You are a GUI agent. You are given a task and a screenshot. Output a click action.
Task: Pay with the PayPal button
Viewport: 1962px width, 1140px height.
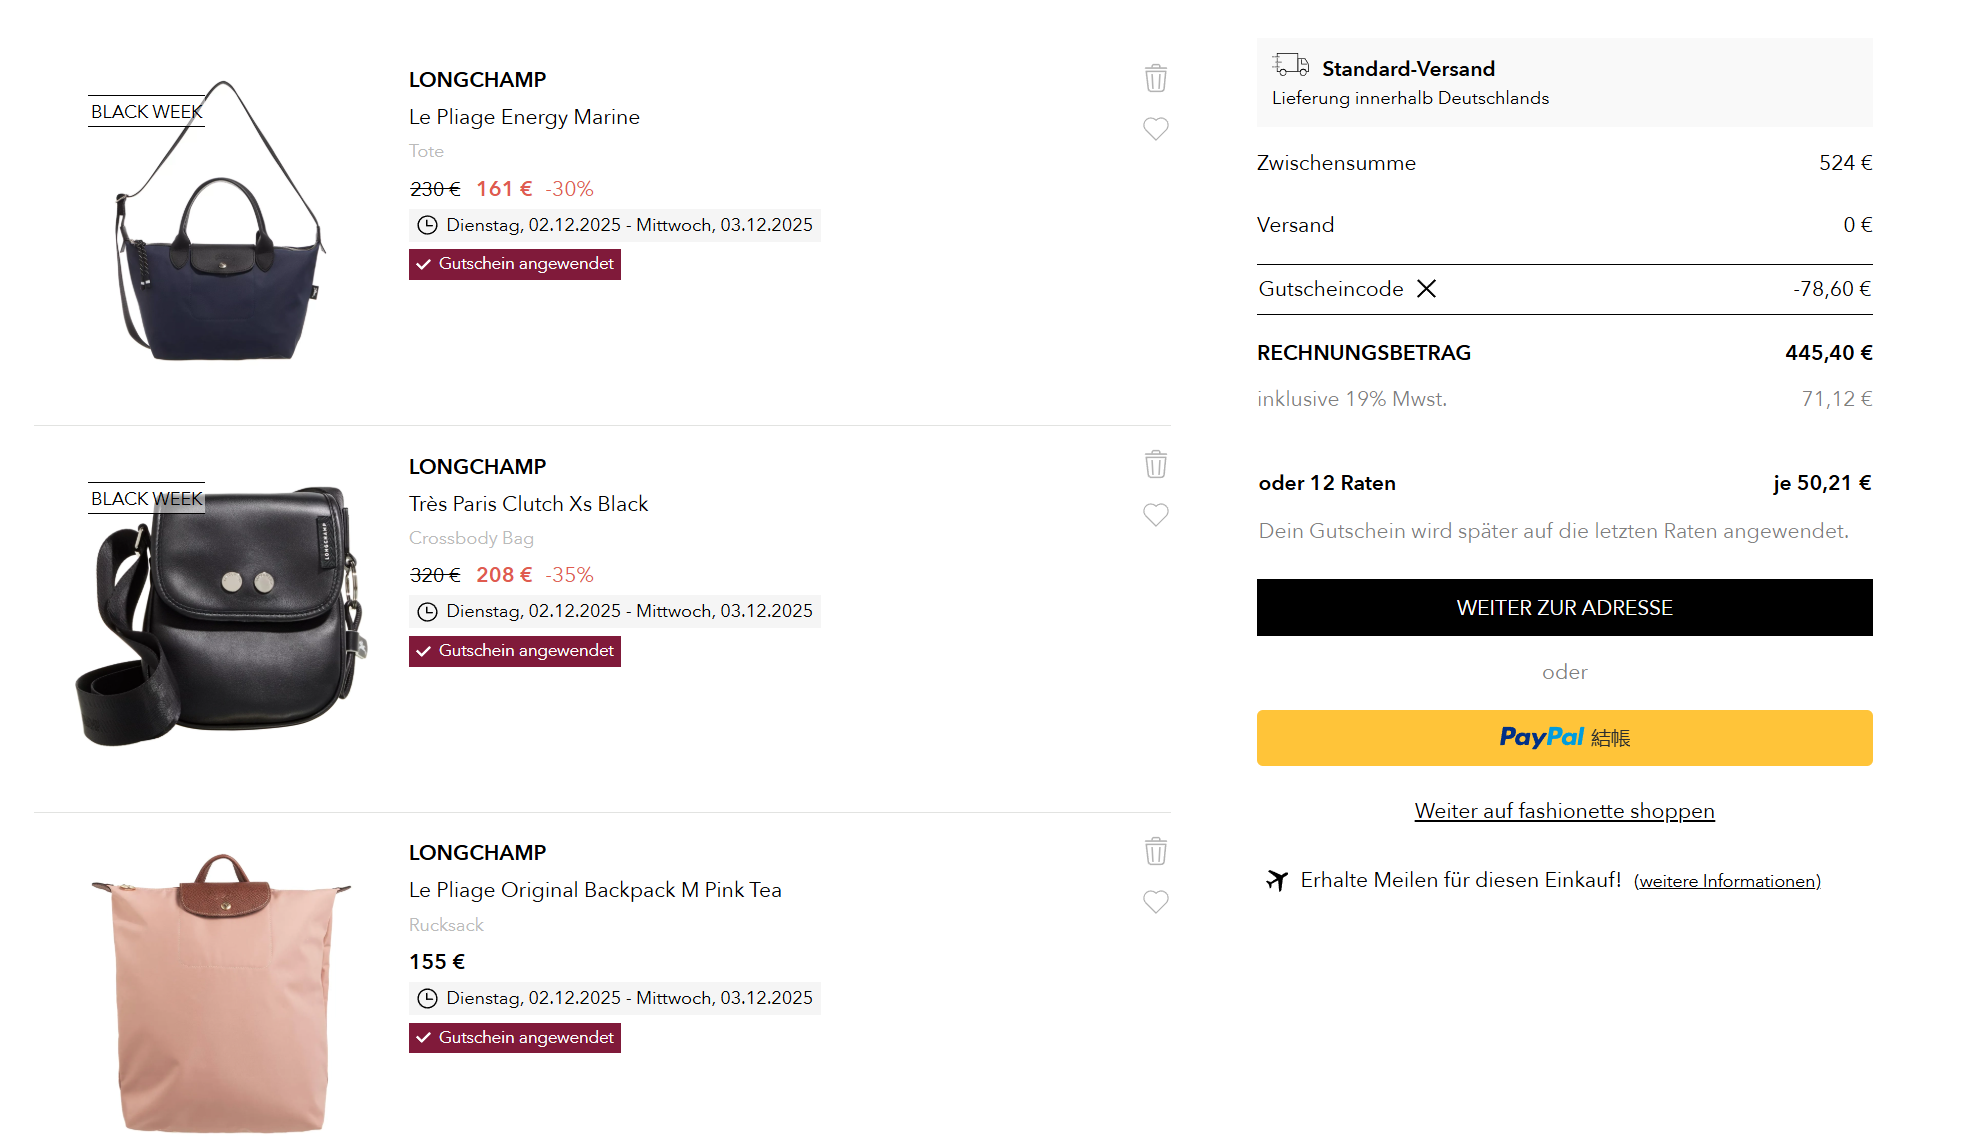[x=1564, y=738]
